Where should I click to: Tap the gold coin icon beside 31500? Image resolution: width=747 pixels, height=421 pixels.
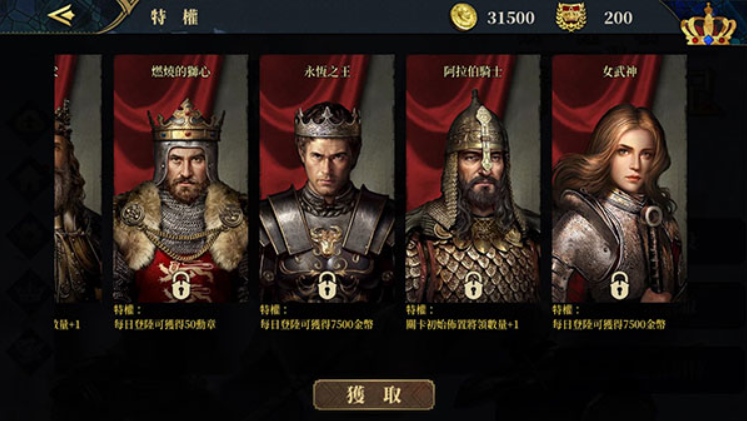tap(464, 17)
